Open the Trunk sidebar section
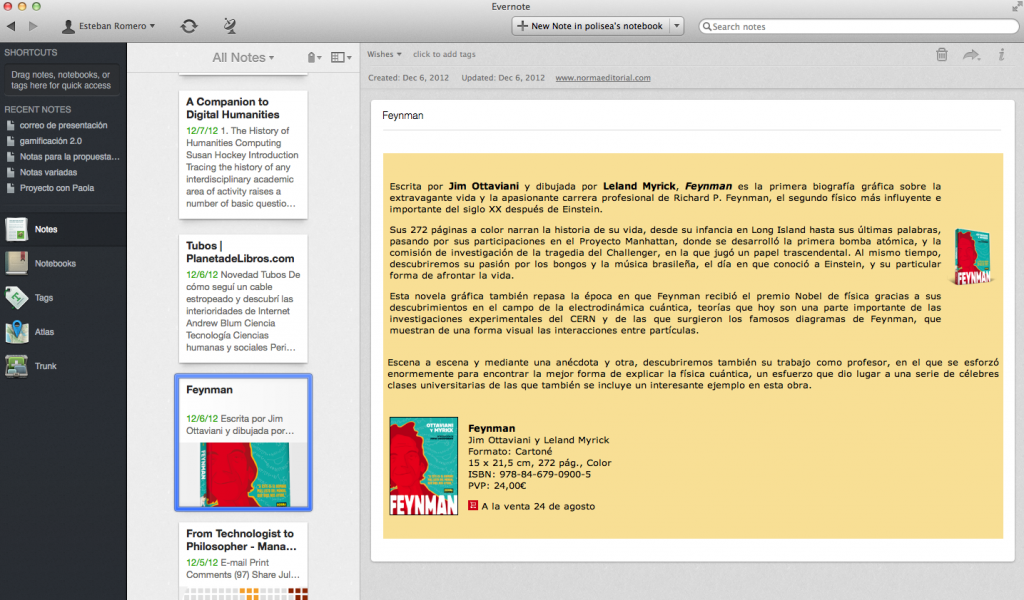The image size is (1024, 600). pos(63,366)
